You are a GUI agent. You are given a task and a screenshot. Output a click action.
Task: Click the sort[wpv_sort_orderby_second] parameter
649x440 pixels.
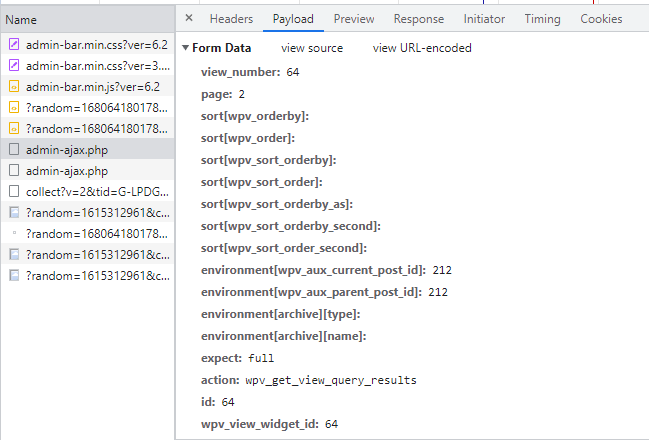291,226
